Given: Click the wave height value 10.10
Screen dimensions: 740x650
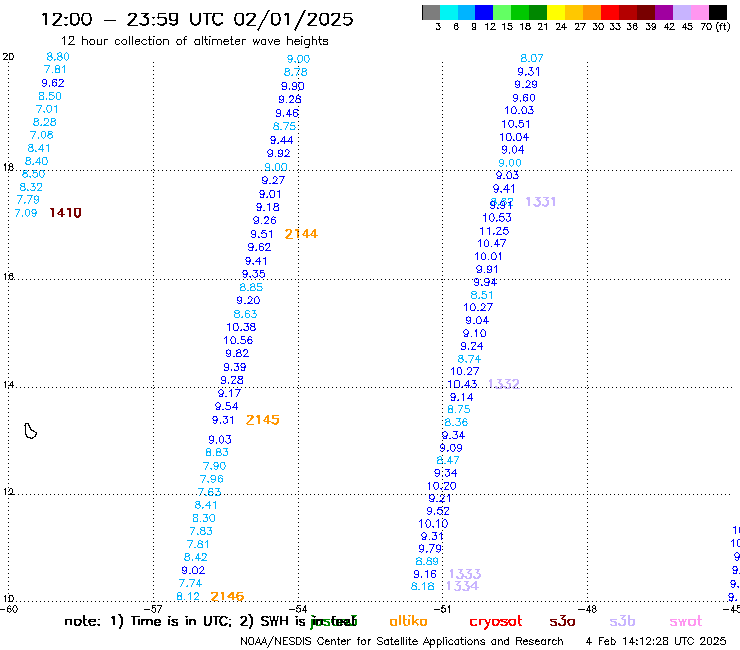Looking at the screenshot, I should (x=433, y=524).
